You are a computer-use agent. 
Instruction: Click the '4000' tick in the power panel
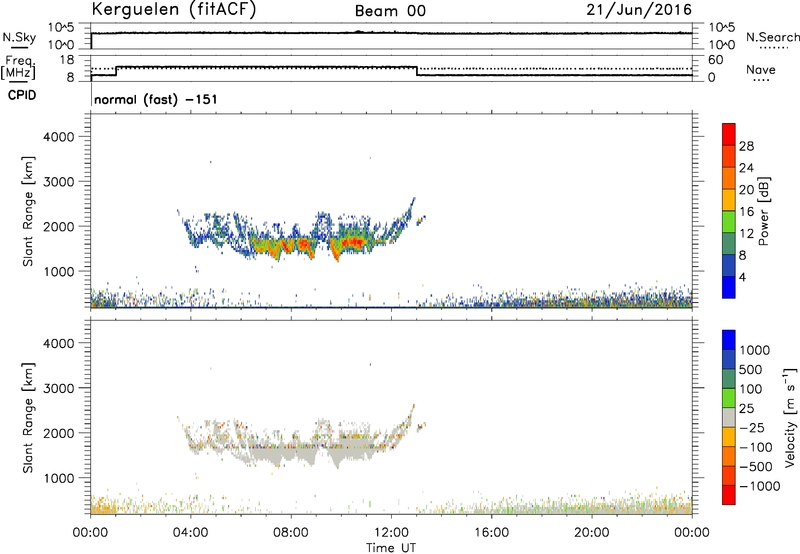(59, 137)
